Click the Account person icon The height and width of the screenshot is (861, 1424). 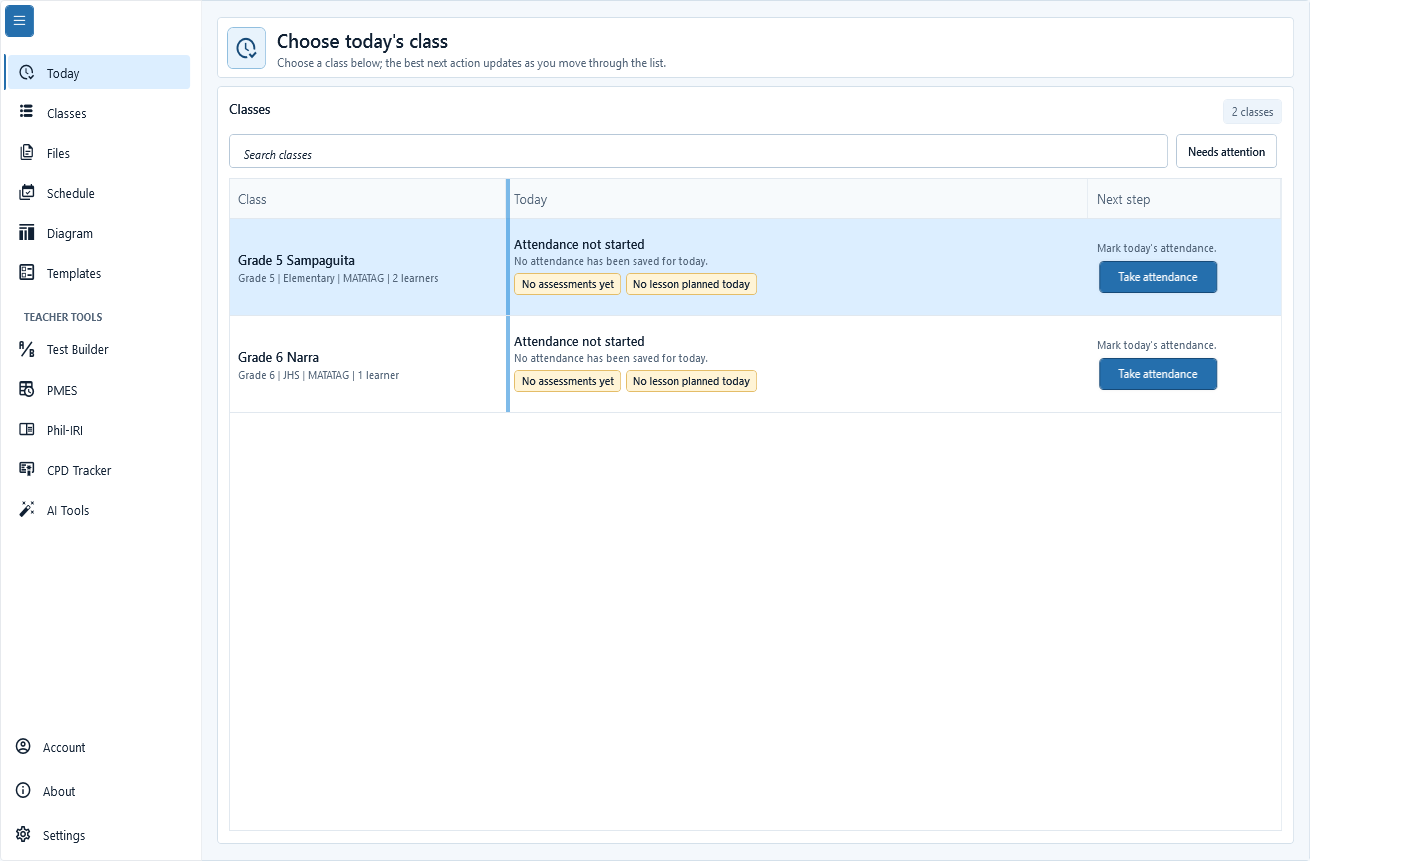tap(23, 746)
